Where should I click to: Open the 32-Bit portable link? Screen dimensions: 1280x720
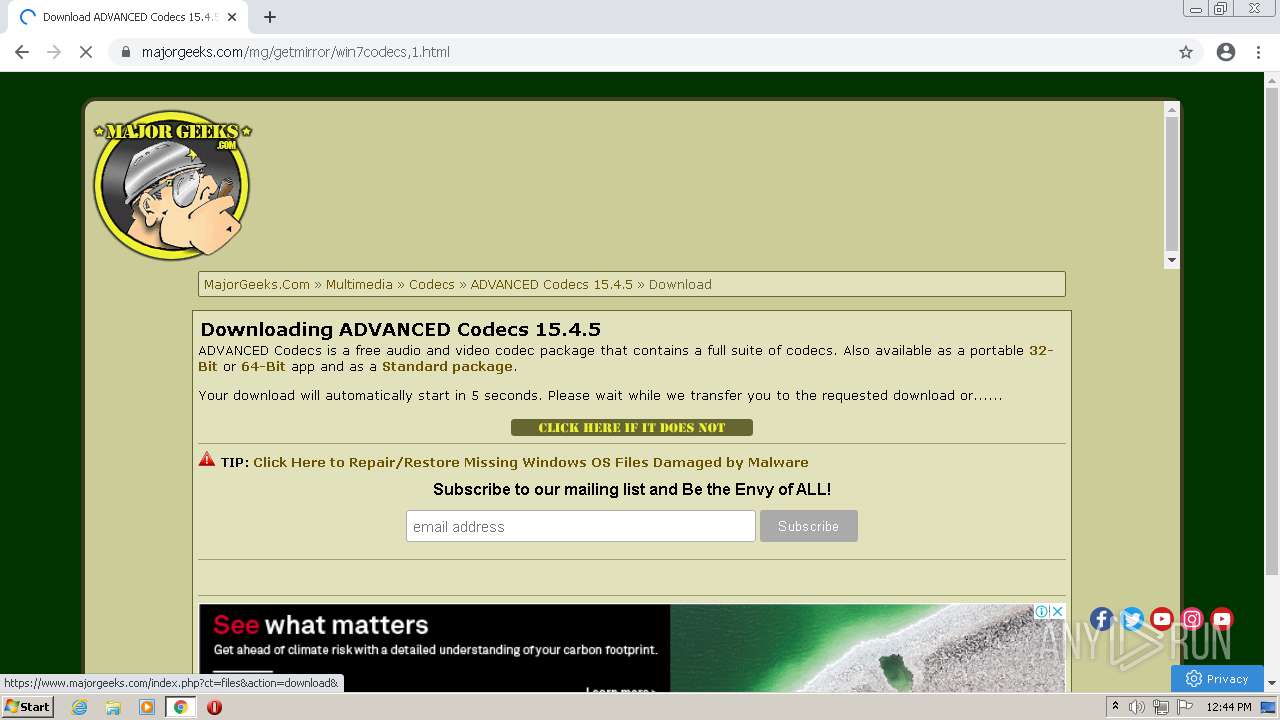1041,350
